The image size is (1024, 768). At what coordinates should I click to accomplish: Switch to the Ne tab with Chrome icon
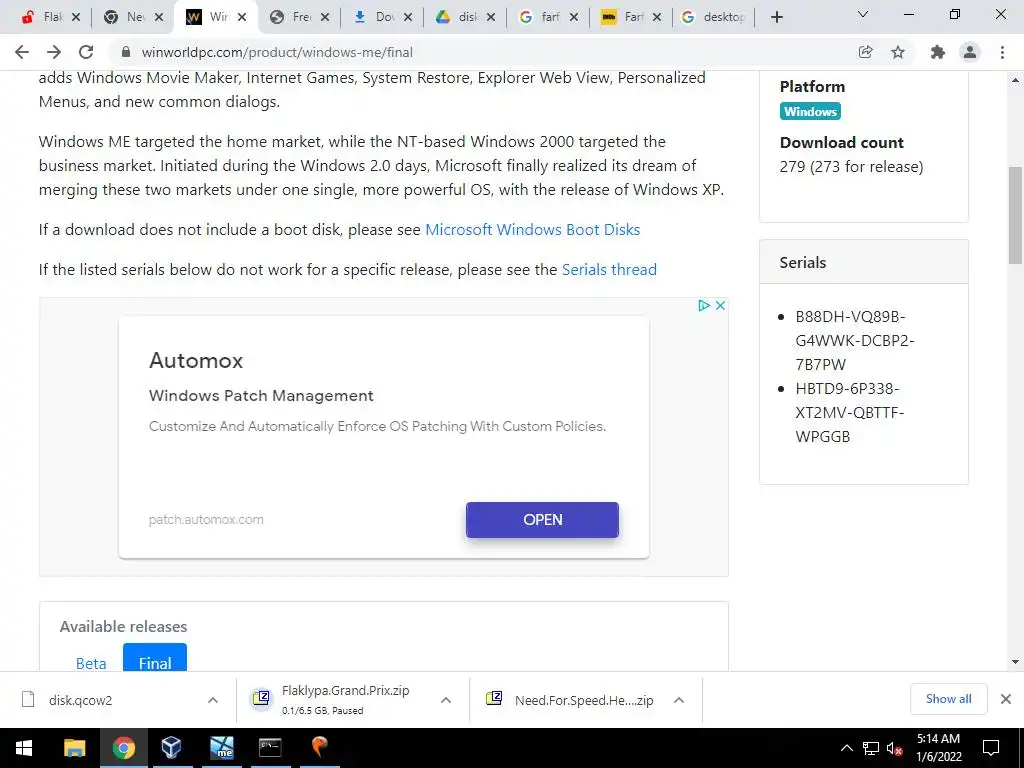point(125,17)
